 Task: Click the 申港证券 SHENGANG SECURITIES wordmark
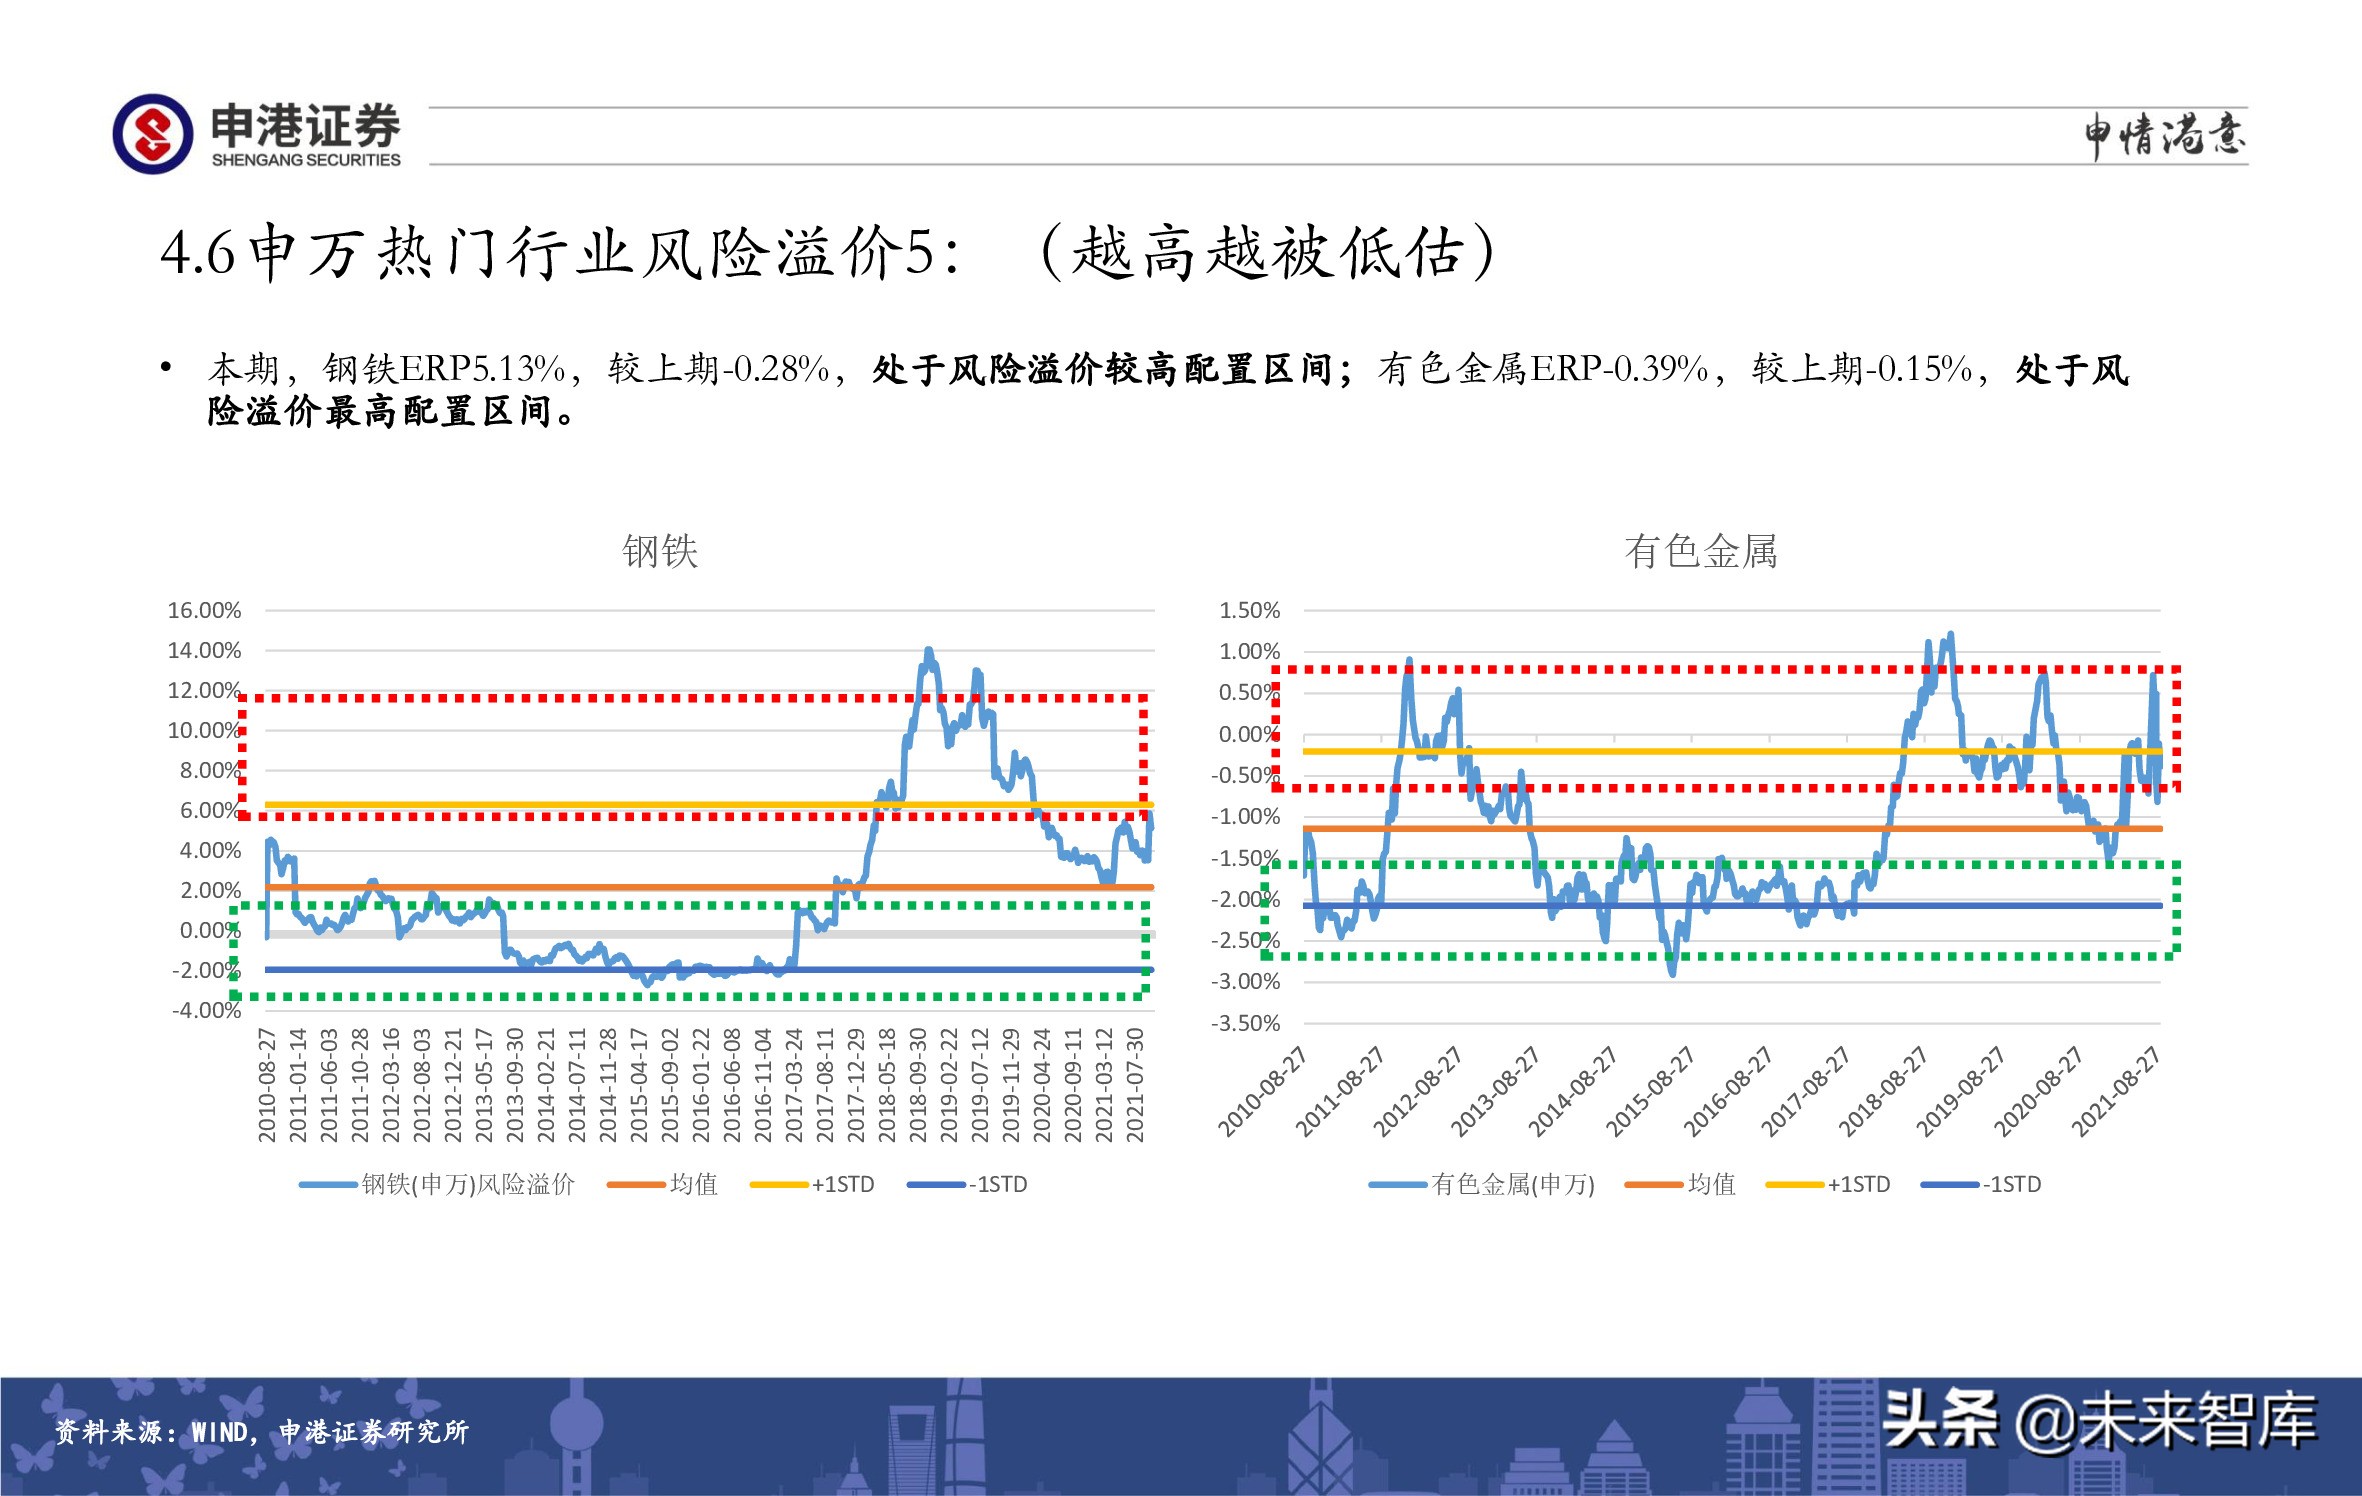coord(306,135)
